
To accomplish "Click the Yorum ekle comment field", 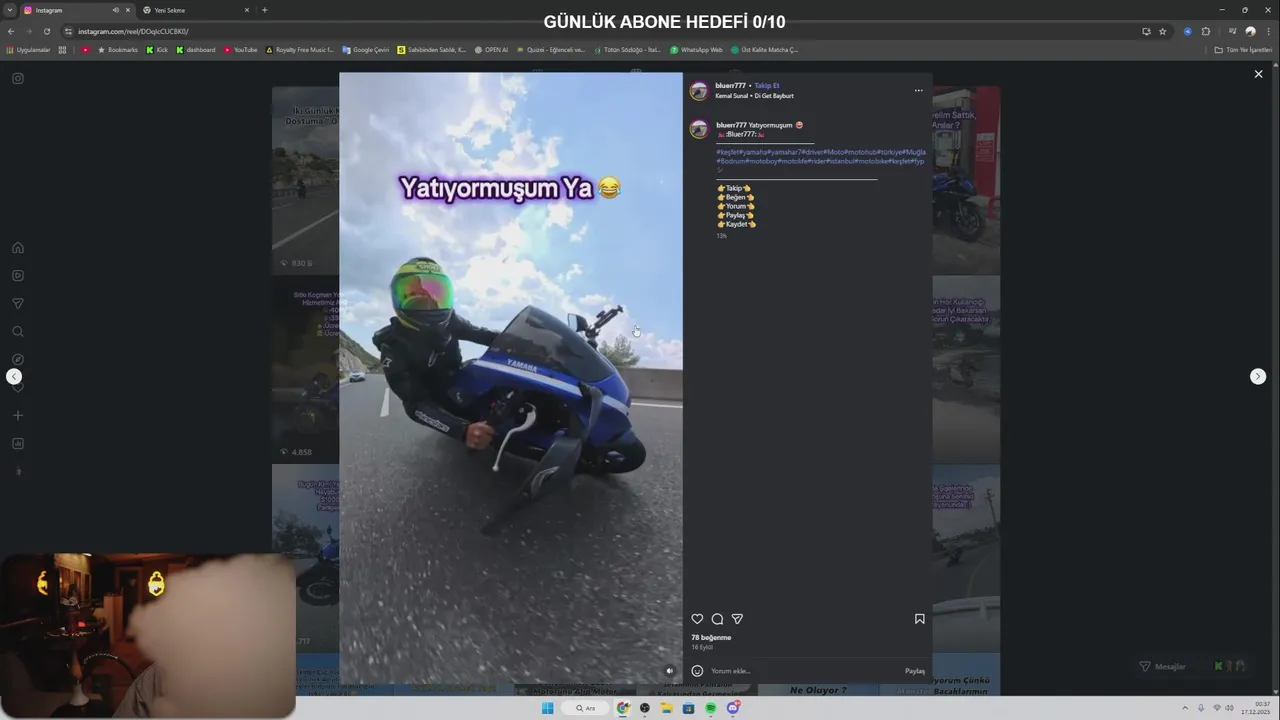I will (x=805, y=671).
